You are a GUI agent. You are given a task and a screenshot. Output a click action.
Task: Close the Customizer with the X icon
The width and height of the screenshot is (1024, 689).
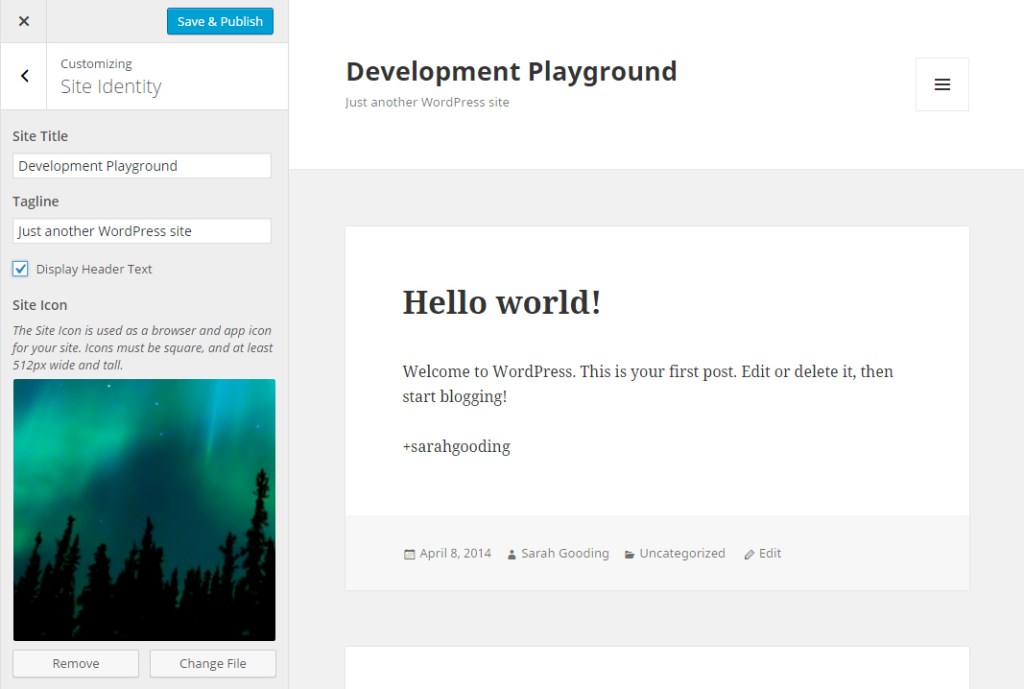click(x=24, y=21)
